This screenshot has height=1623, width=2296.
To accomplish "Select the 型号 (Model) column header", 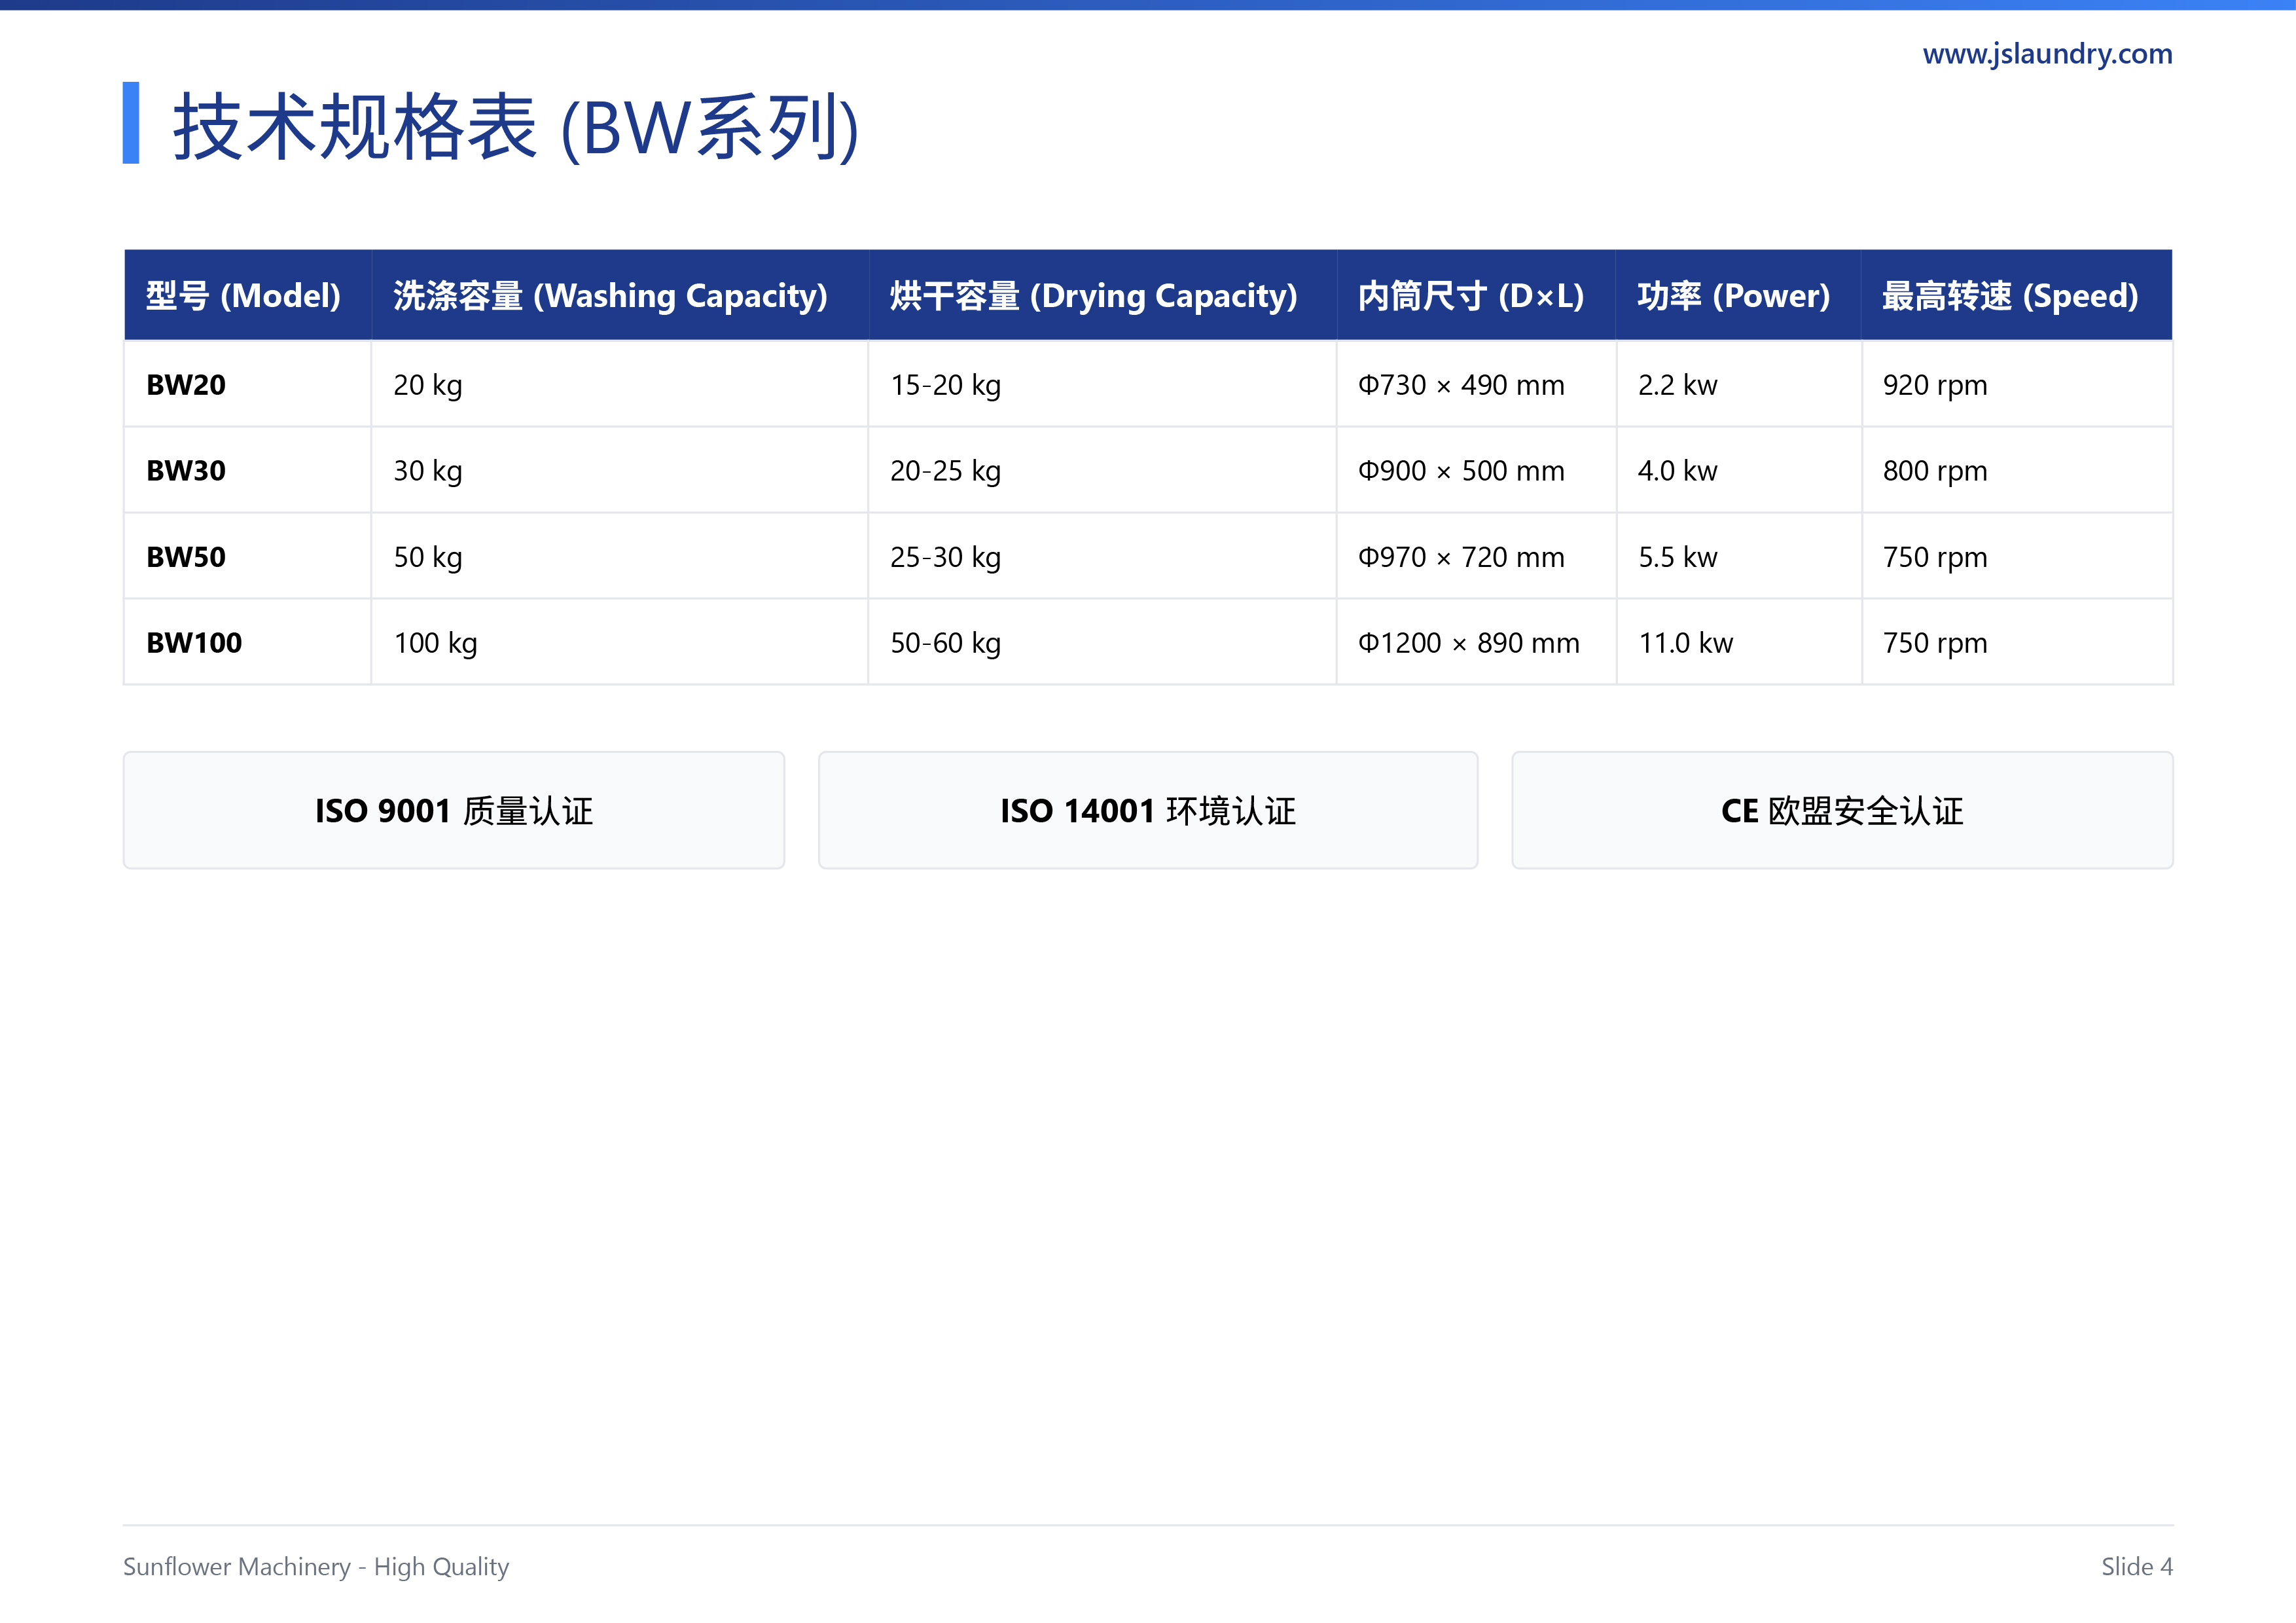I will click(x=247, y=295).
